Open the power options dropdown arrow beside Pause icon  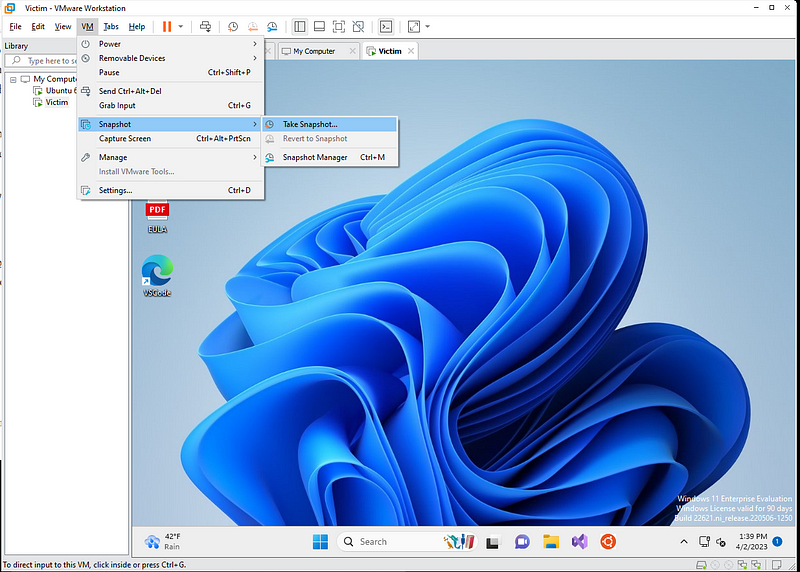[181, 27]
